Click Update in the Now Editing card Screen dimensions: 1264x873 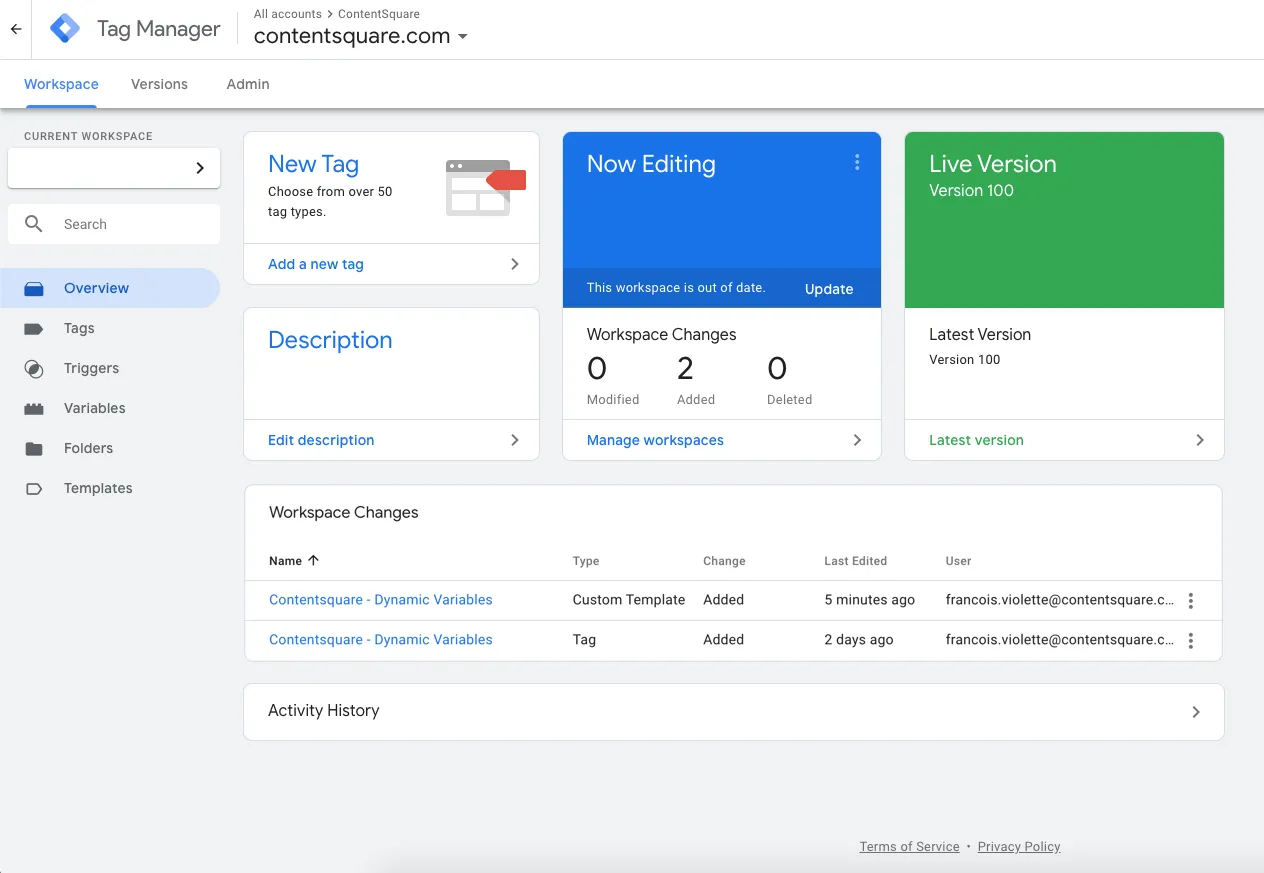pos(829,289)
